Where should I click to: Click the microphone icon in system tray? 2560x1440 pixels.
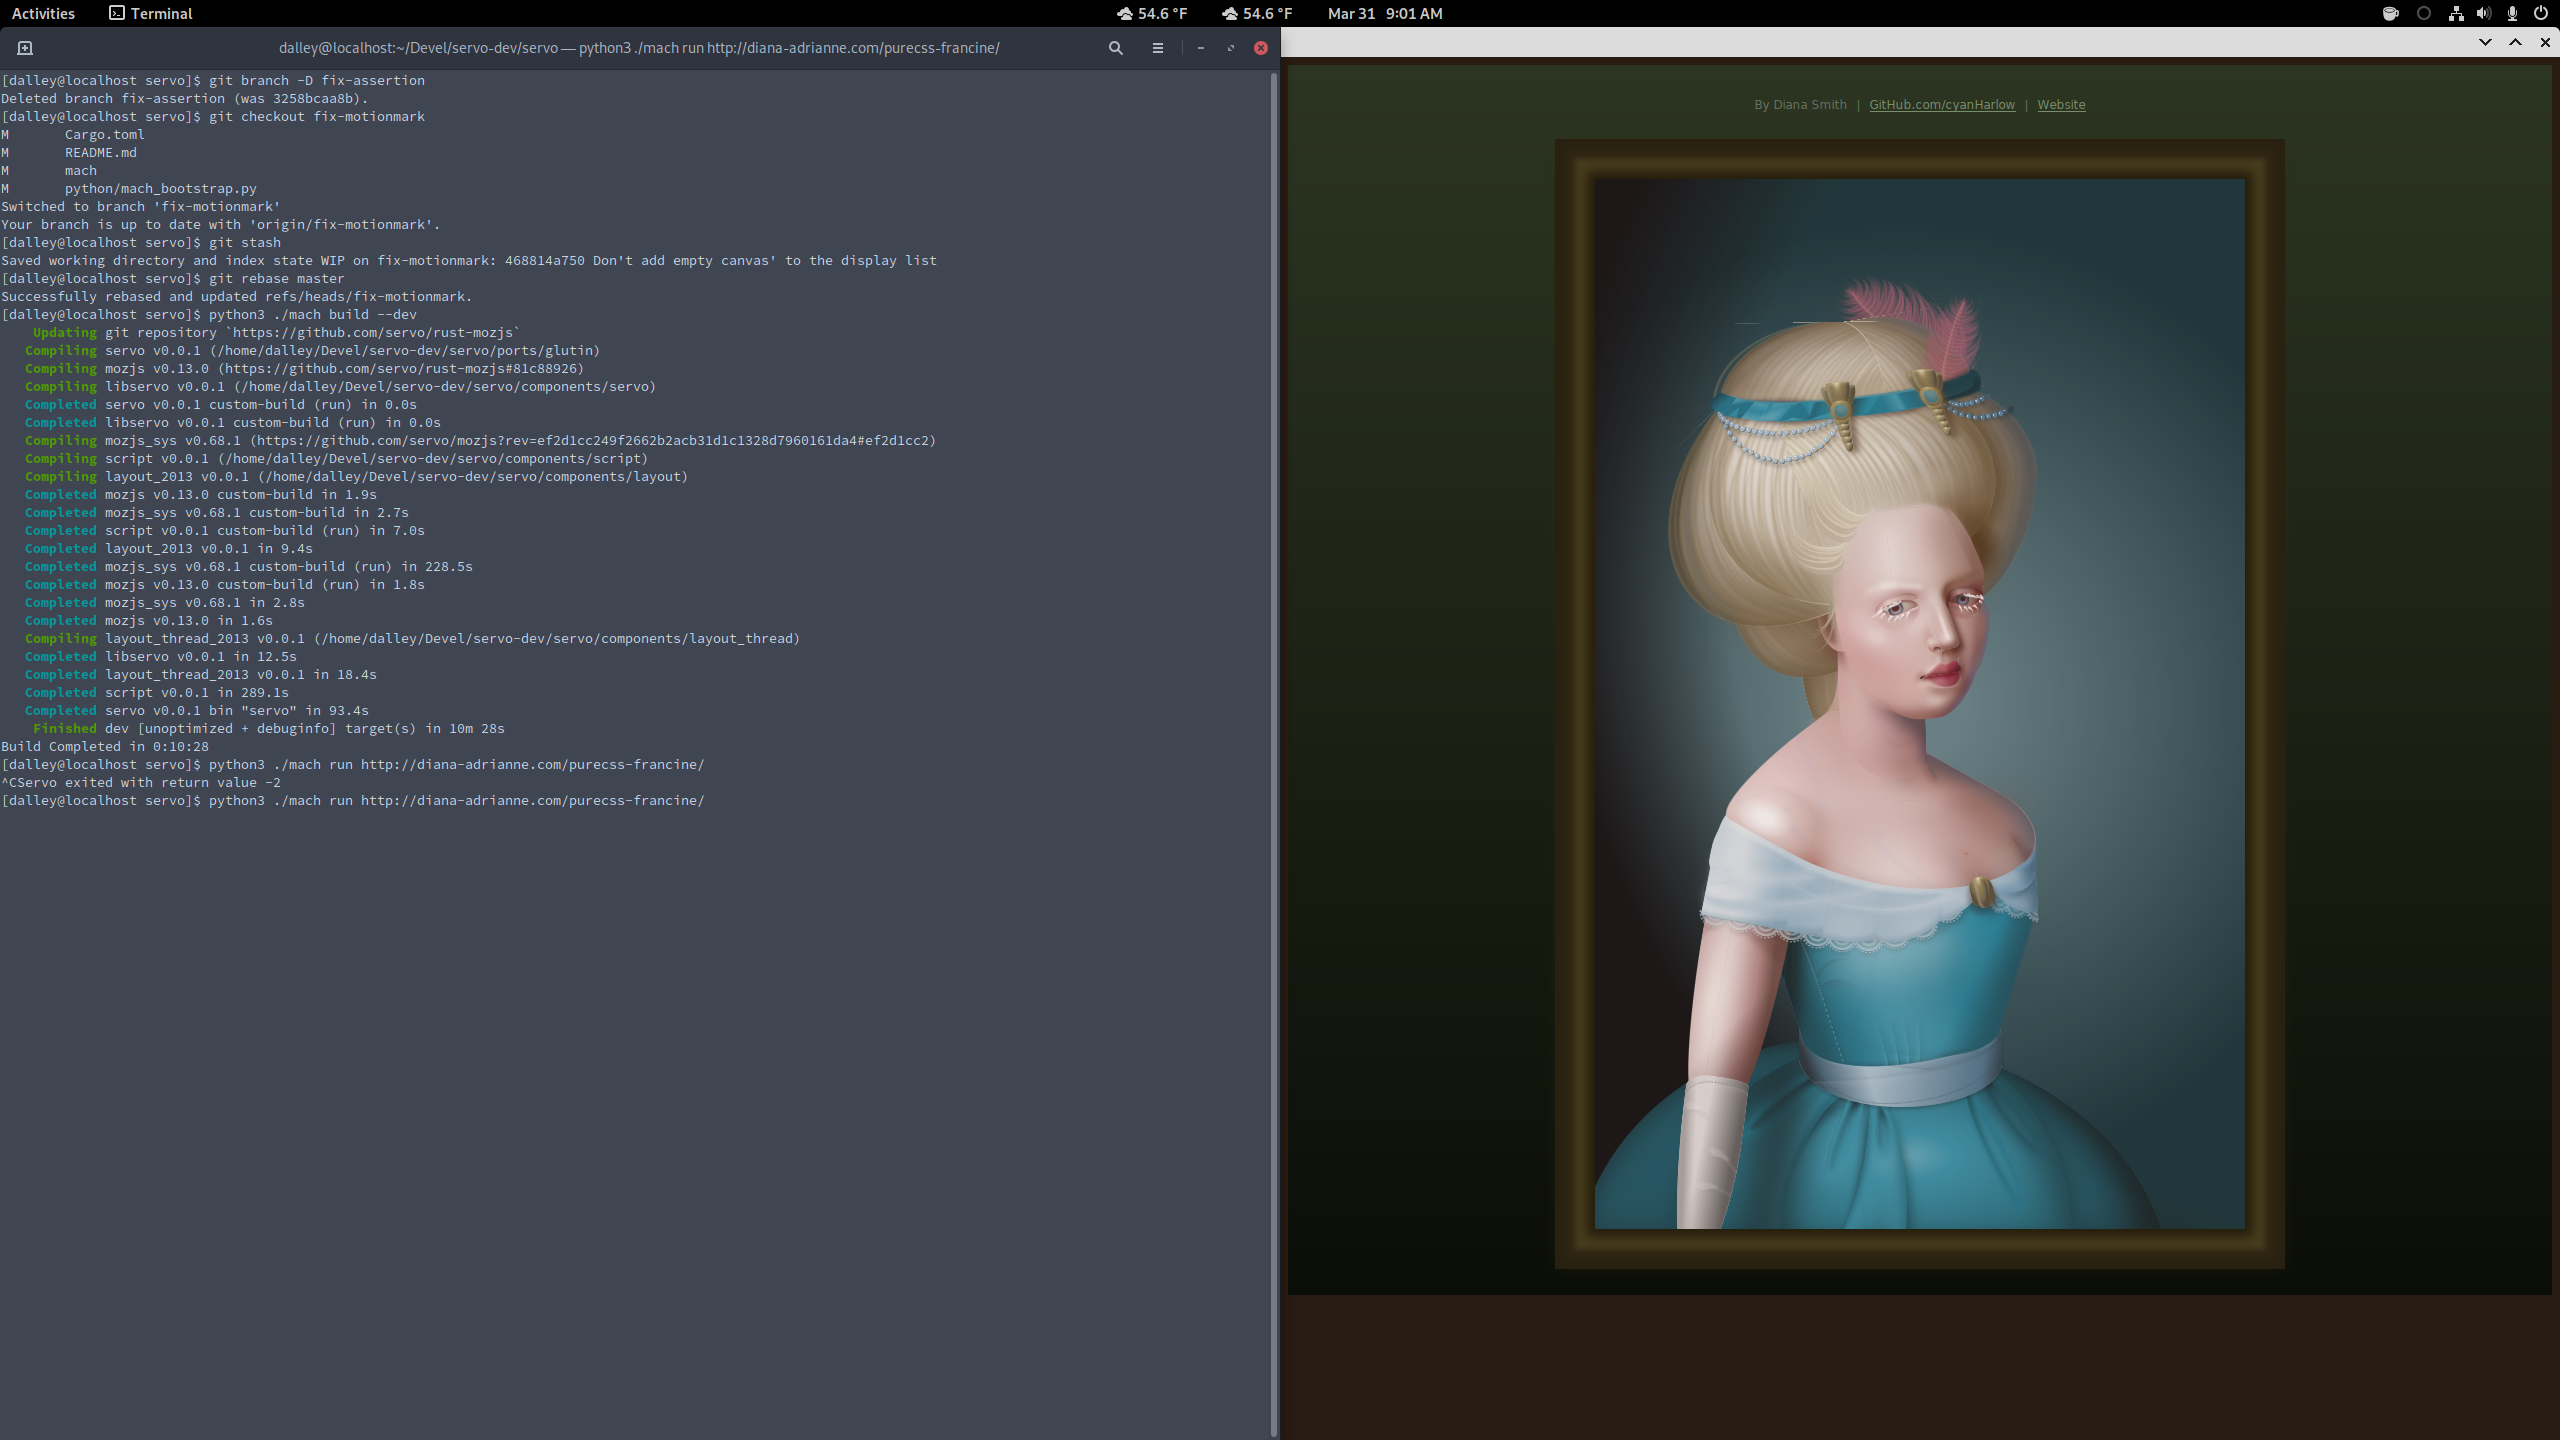pyautogui.click(x=2511, y=14)
